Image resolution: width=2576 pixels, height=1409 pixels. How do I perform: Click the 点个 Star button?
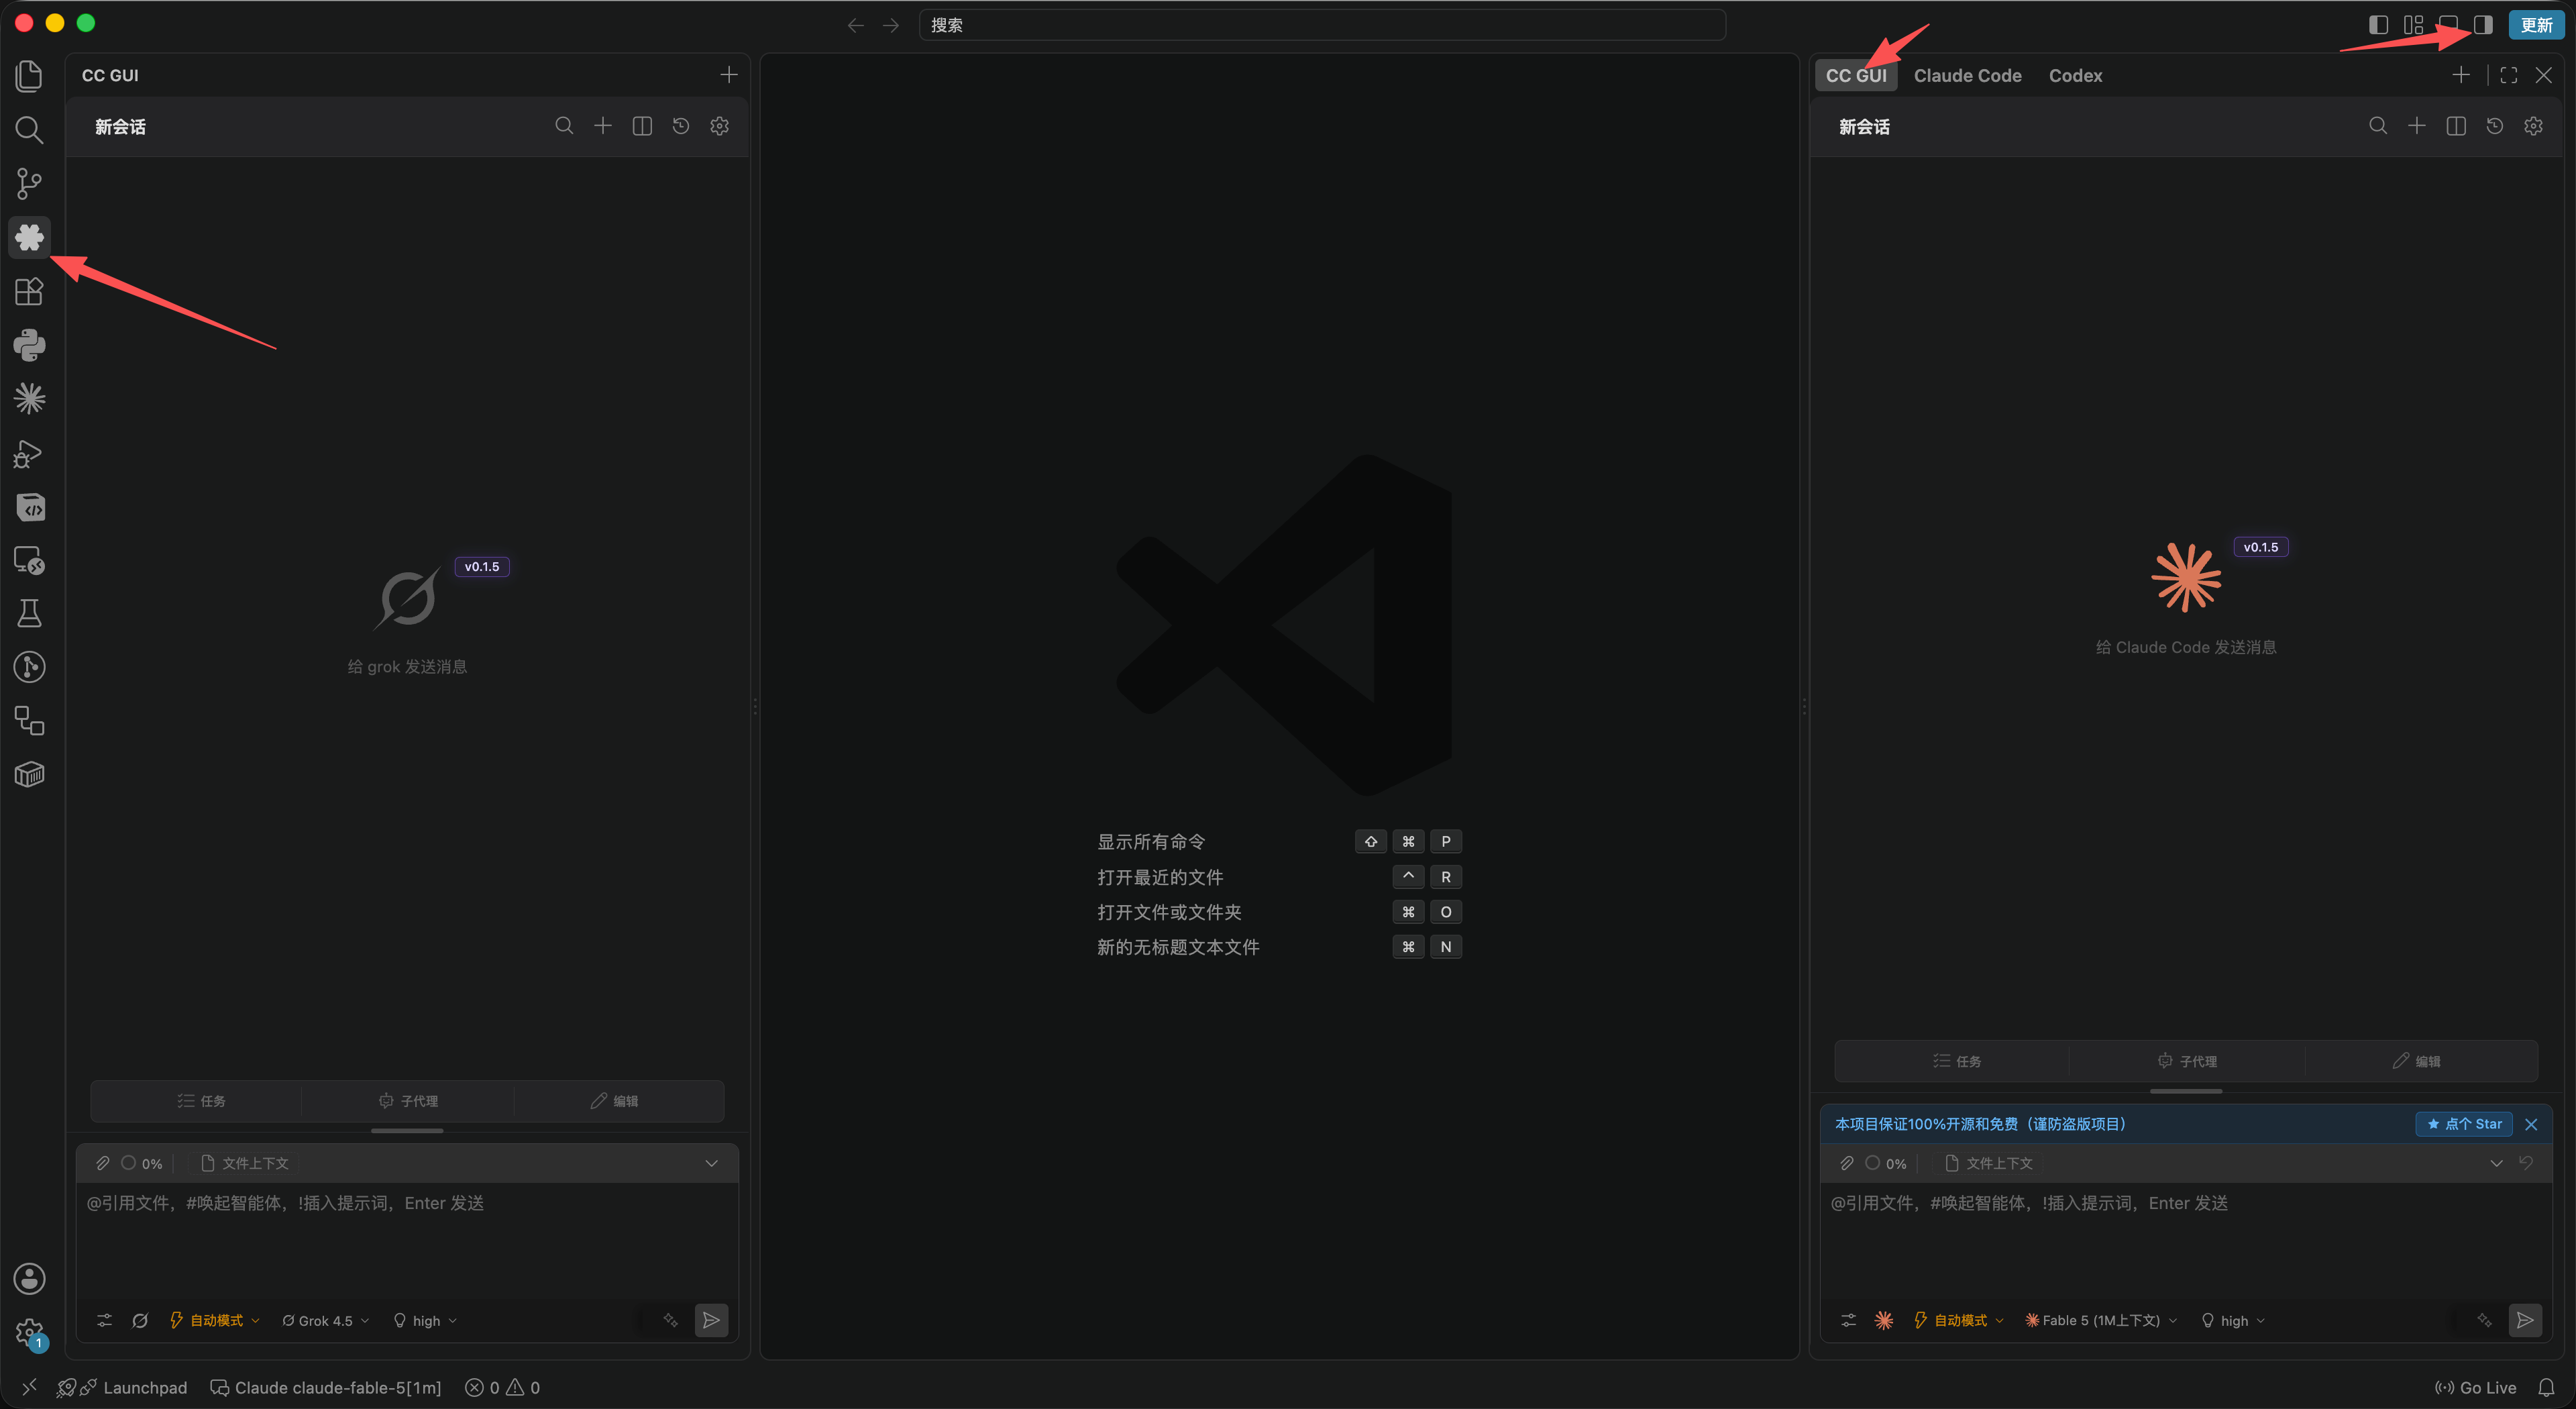tap(2464, 1124)
